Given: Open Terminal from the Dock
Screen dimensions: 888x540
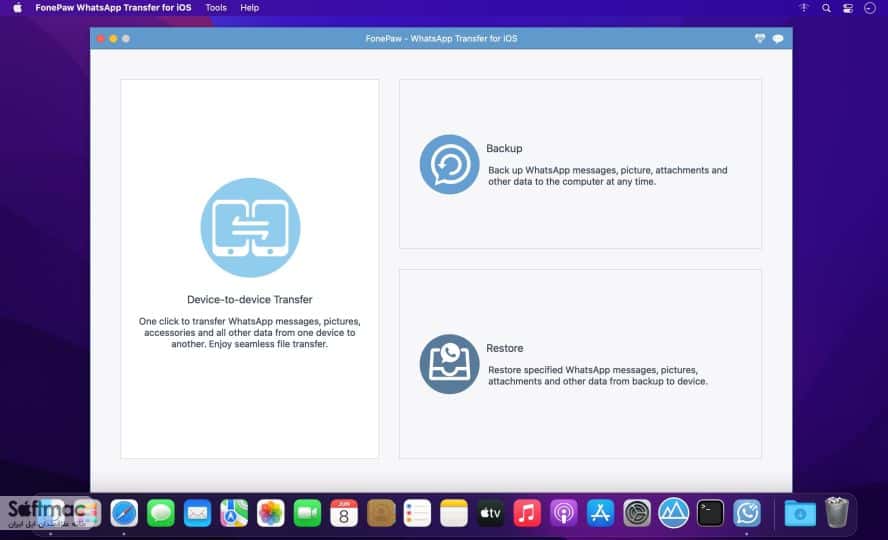Looking at the screenshot, I should click(x=710, y=513).
